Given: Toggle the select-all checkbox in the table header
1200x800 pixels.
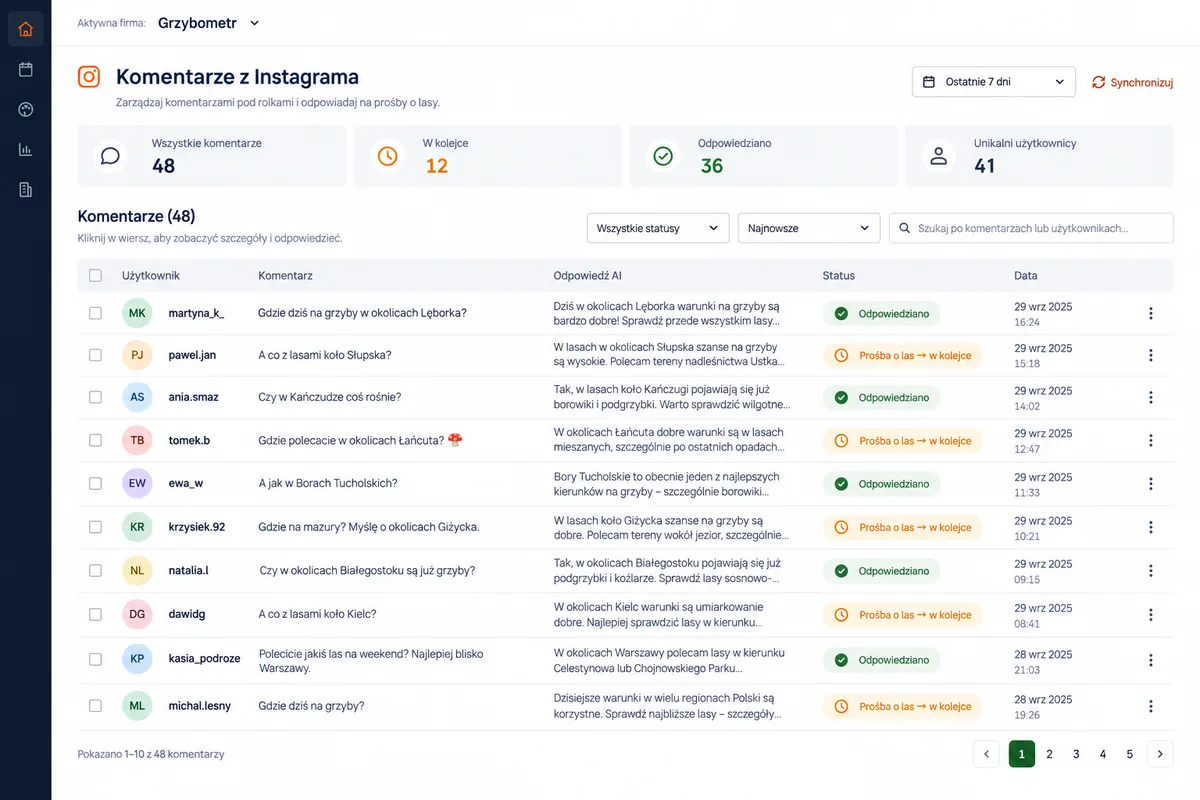Looking at the screenshot, I should (x=95, y=275).
